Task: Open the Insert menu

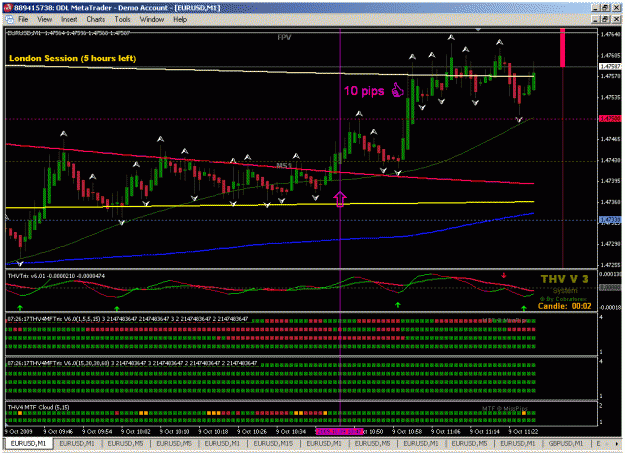Action: tap(69, 19)
